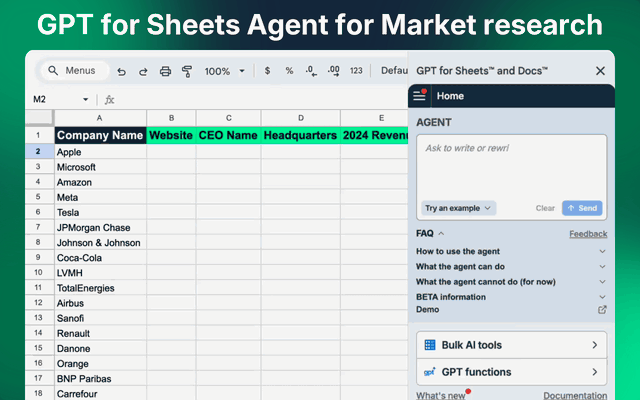Screen dimensions: 640x400
Task: Select column C header
Action: click(x=229, y=118)
